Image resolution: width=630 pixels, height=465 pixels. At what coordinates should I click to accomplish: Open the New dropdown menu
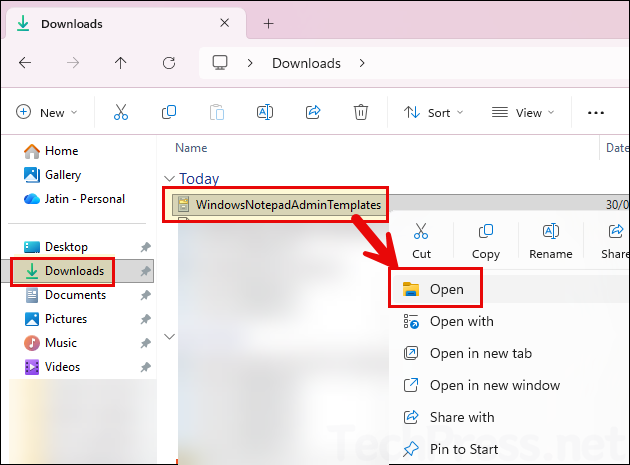(x=46, y=113)
